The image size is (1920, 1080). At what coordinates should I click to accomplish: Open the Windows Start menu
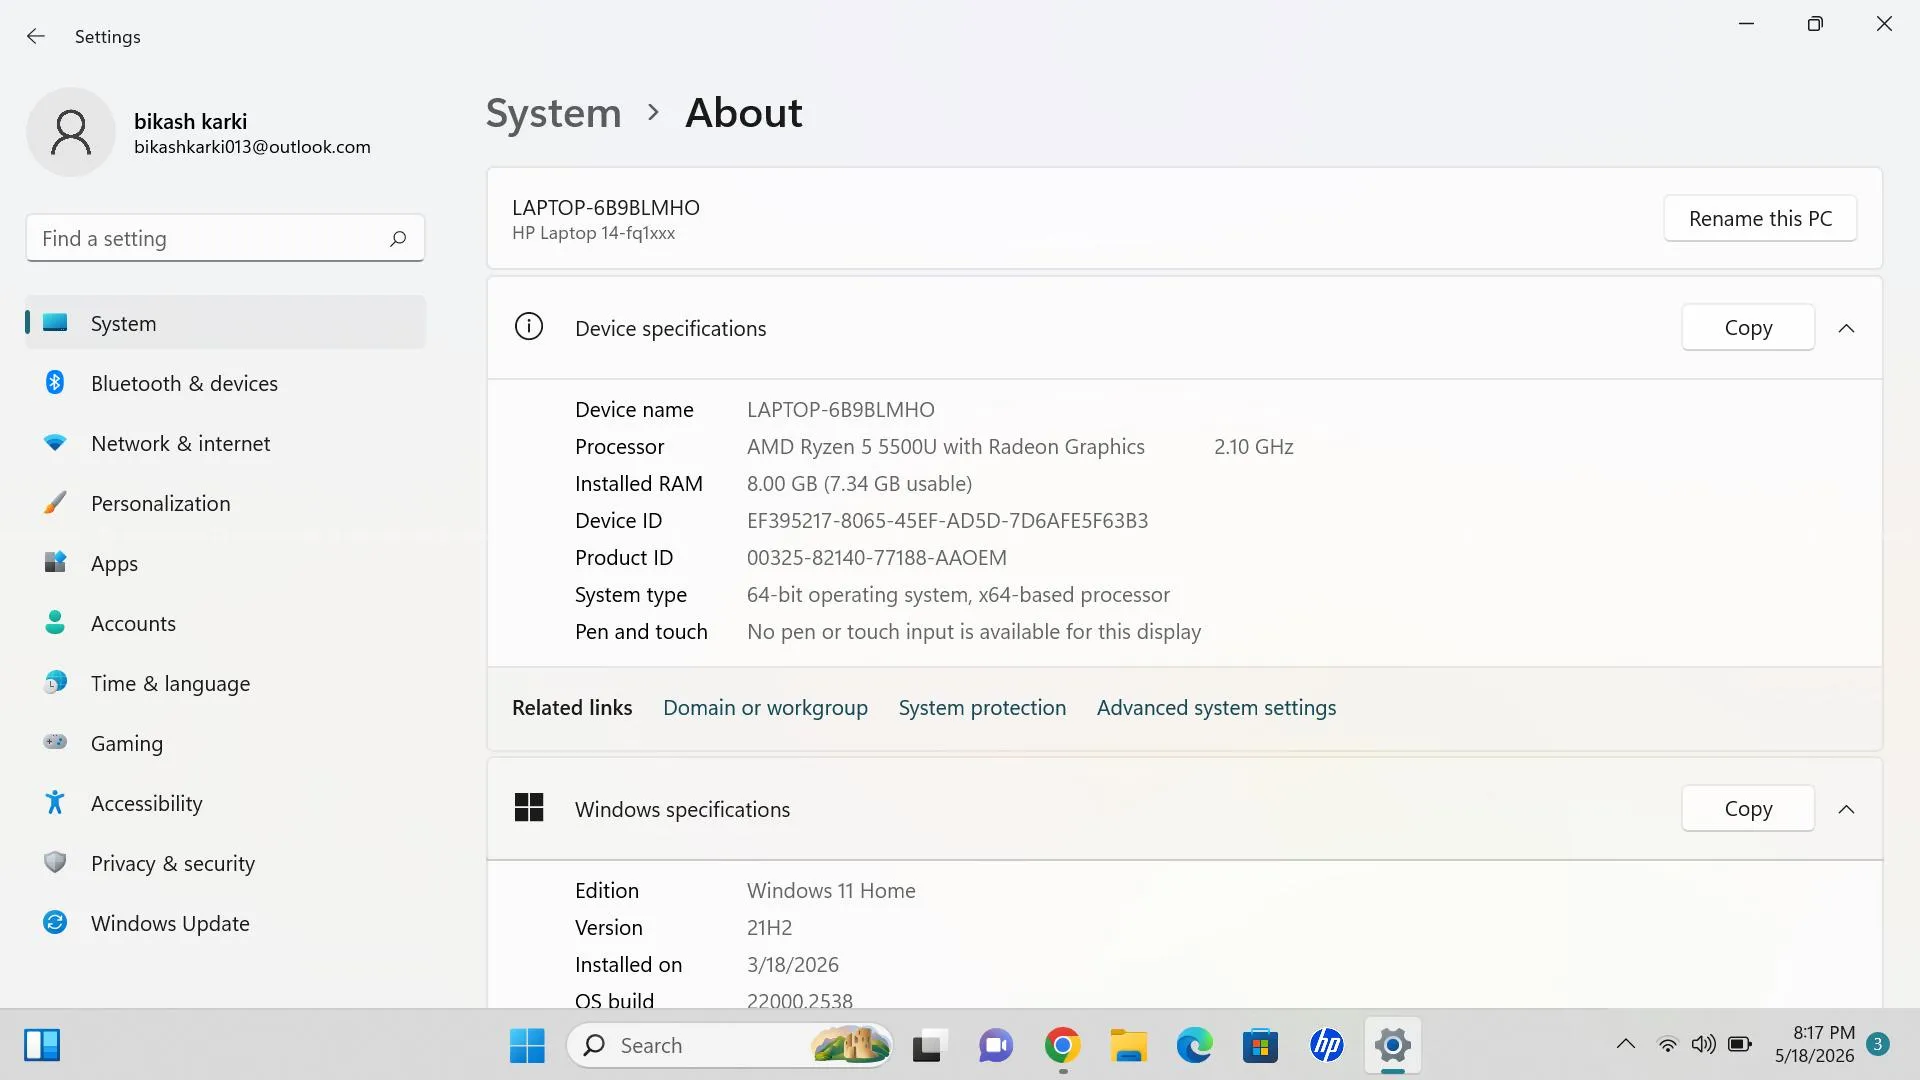click(x=527, y=1045)
